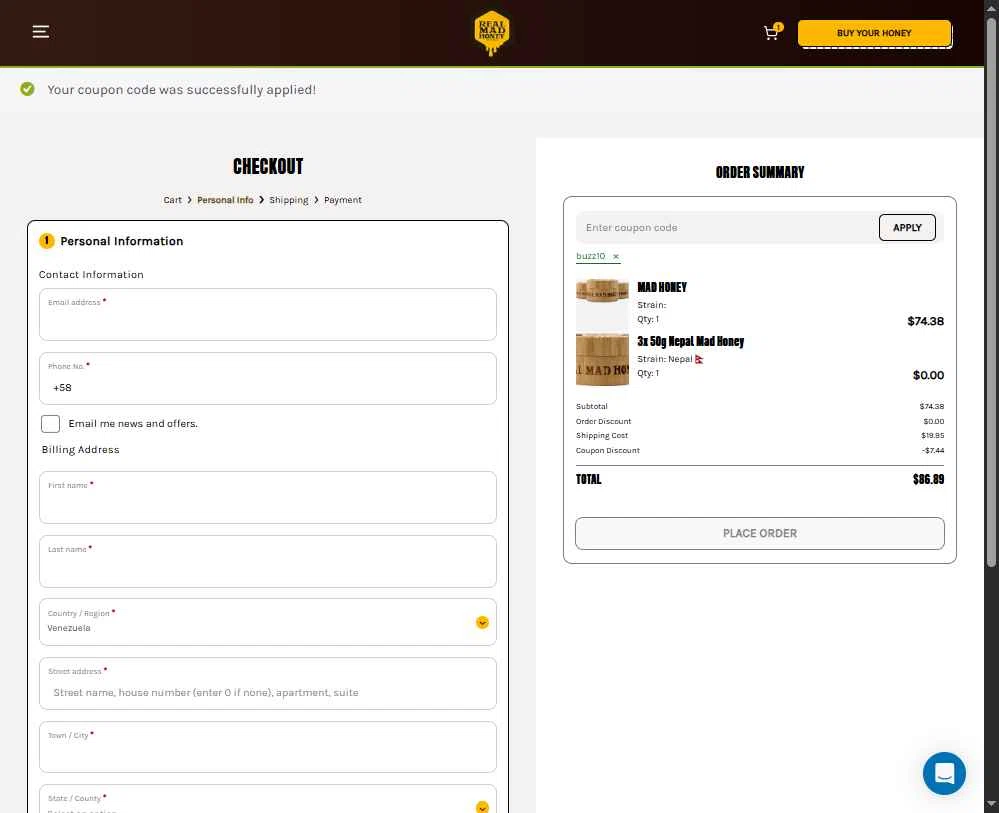
Task: Go to the Payment breadcrumb step
Action: [343, 200]
